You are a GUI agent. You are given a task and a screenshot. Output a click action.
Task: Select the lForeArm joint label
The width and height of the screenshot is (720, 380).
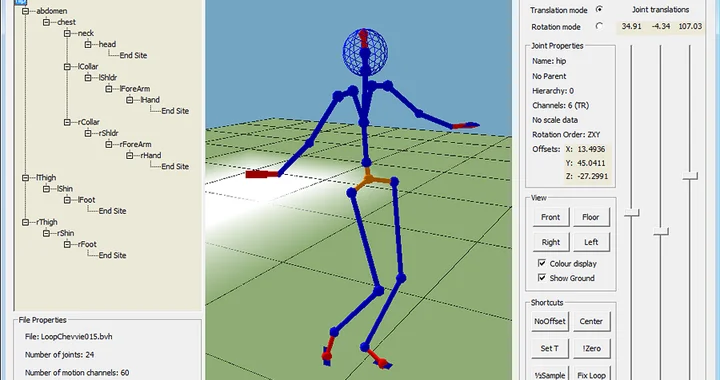pyautogui.click(x=135, y=89)
